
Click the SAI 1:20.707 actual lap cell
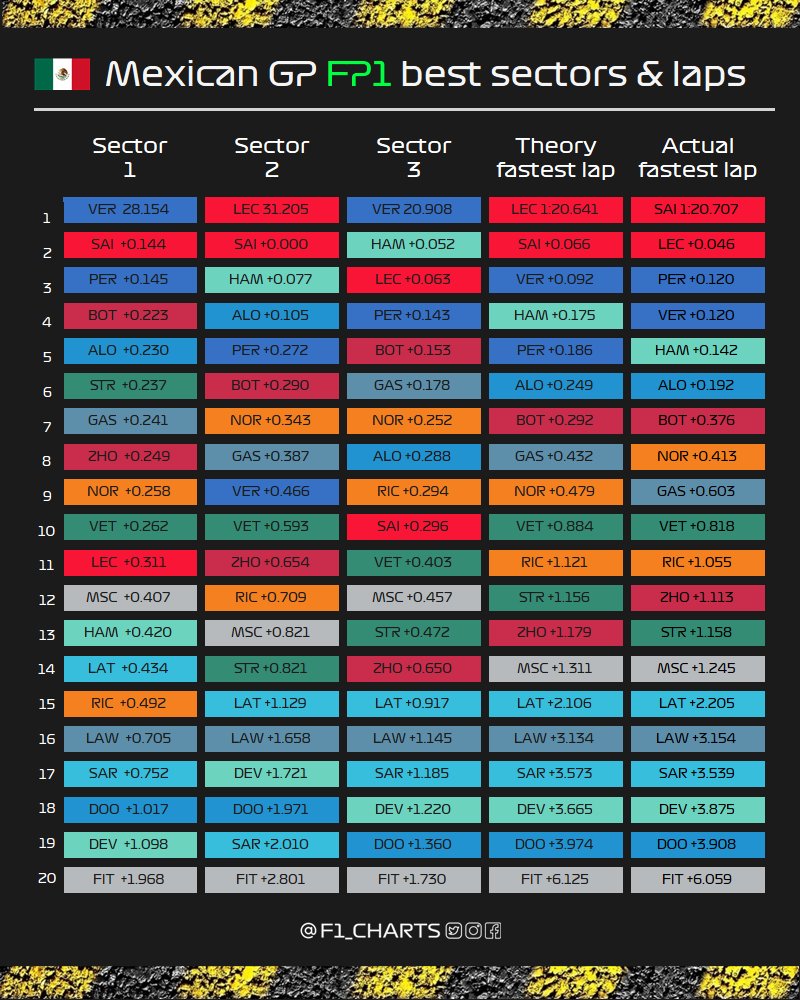(698, 210)
